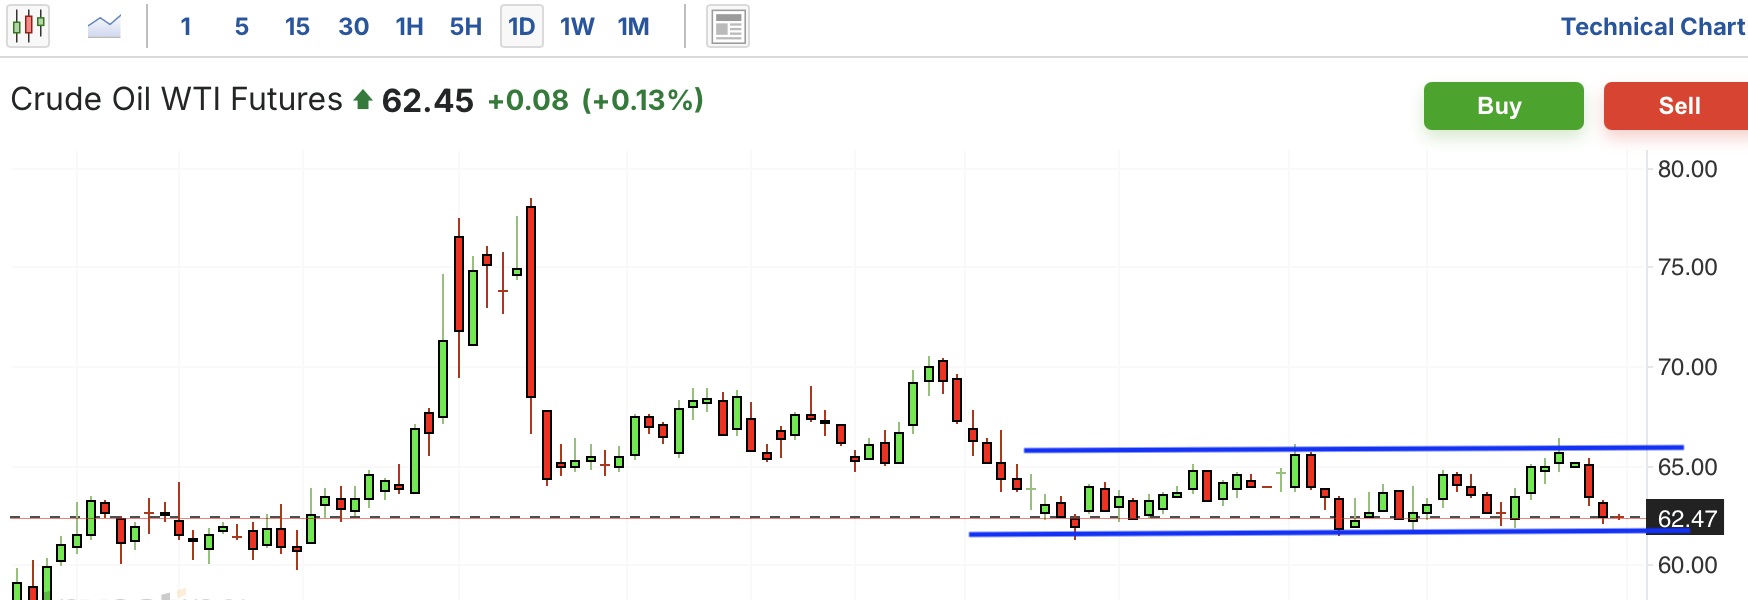Image resolution: width=1748 pixels, height=600 pixels.
Task: Click the 60.00 price axis label
Action: (1687, 565)
